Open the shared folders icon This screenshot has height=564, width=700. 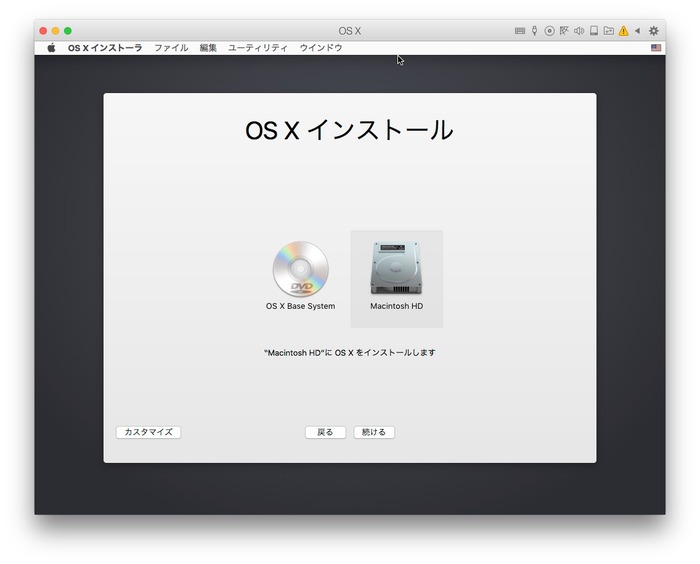click(608, 31)
